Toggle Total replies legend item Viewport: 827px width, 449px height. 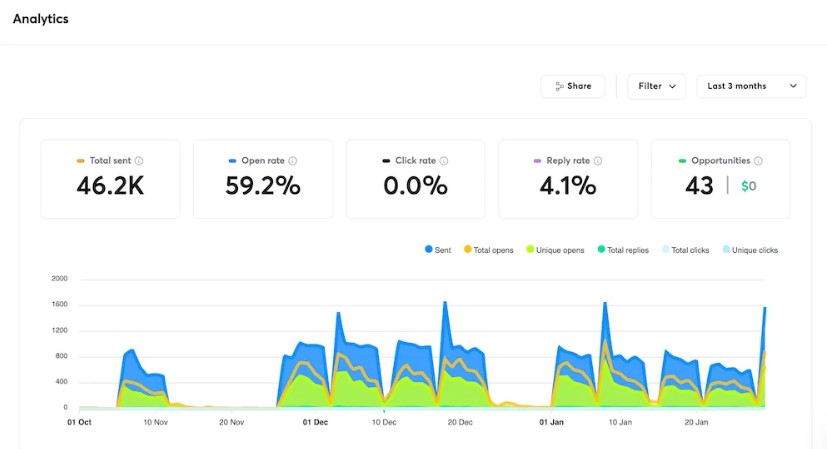pyautogui.click(x=623, y=250)
